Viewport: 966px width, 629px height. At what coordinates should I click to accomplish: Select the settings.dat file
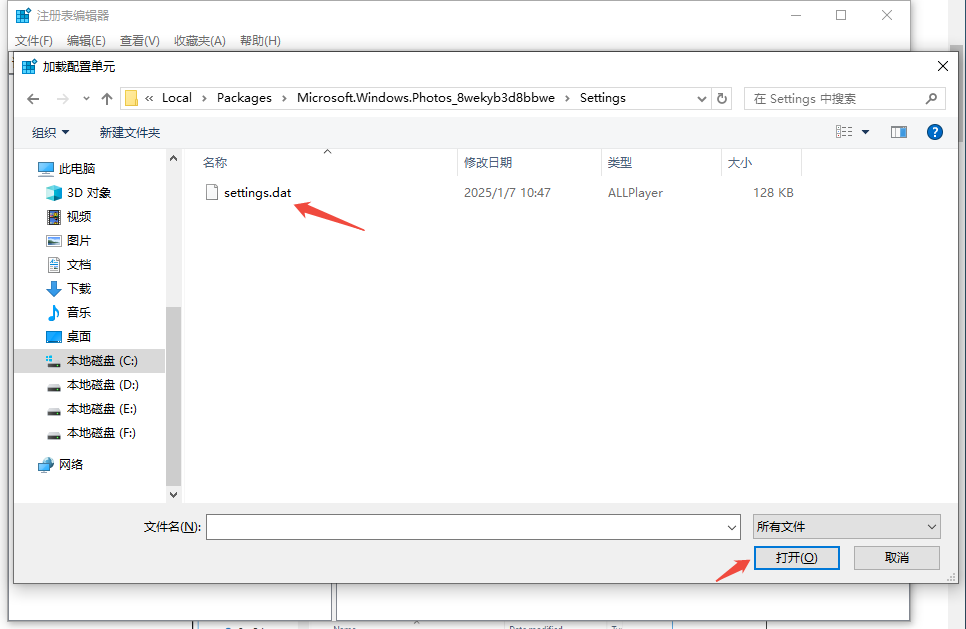[257, 193]
